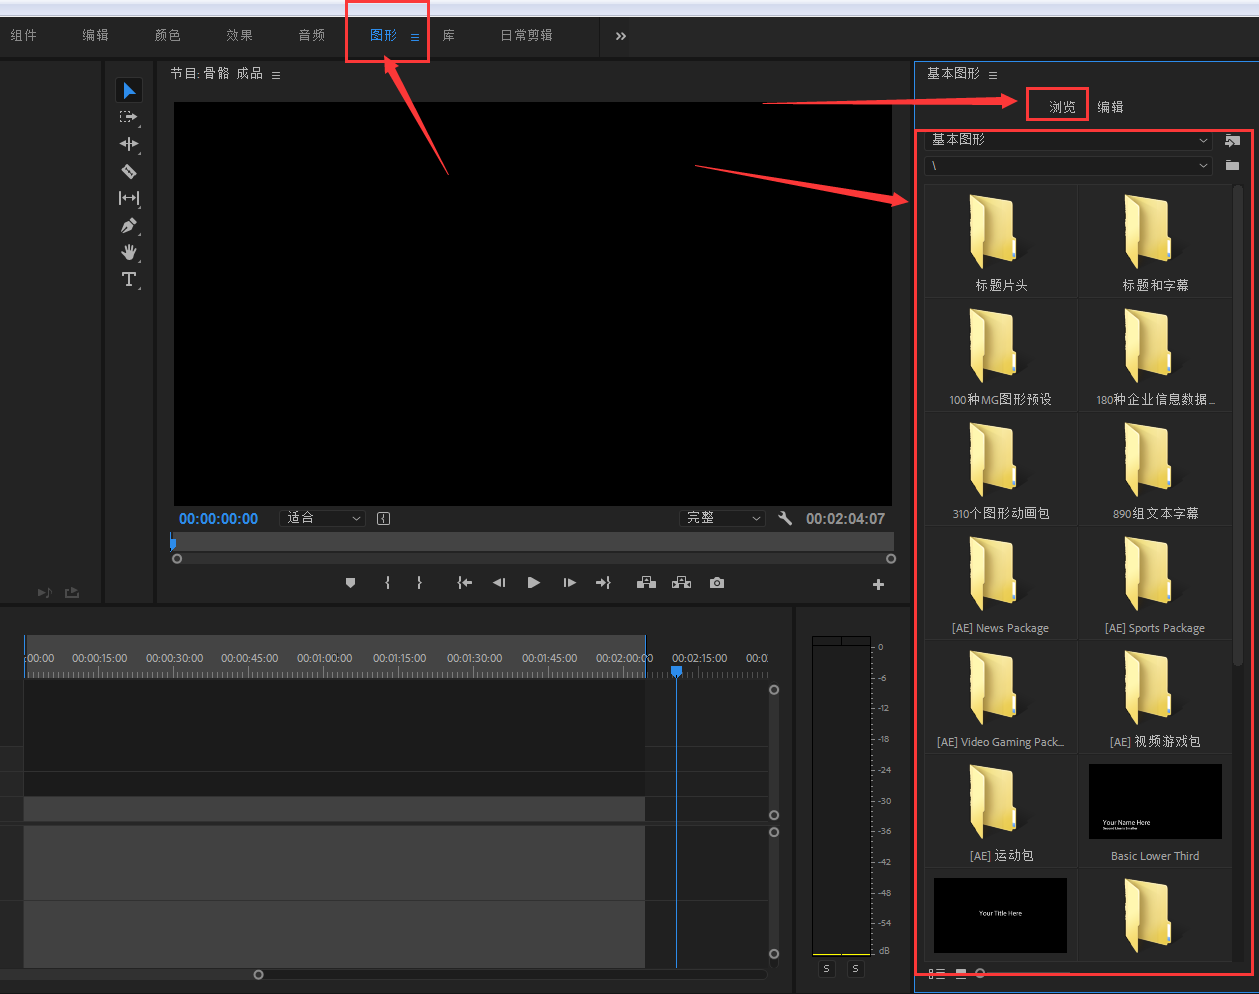Select the Razor tool in the toolbar

point(128,171)
